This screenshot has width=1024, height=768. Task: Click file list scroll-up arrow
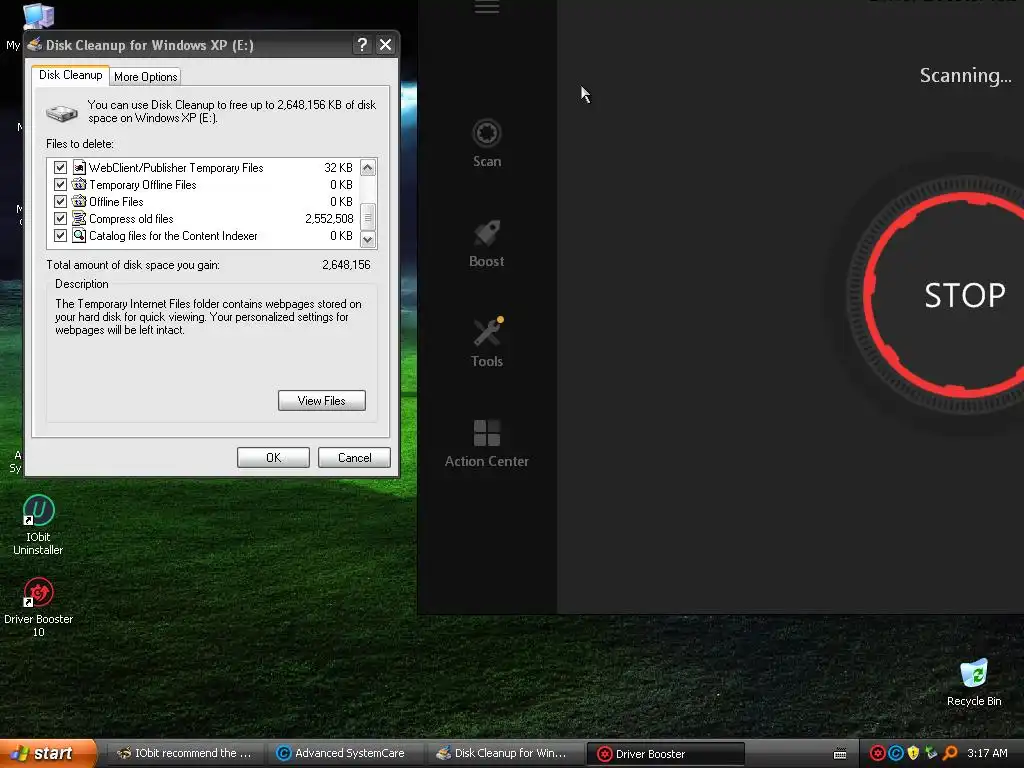click(x=368, y=168)
